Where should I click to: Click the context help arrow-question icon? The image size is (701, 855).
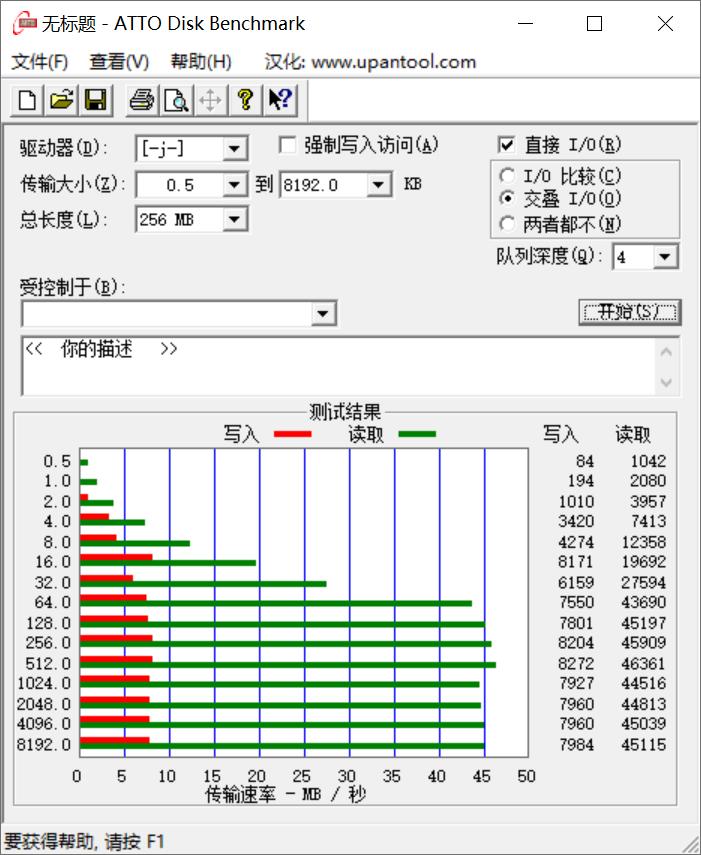(280, 100)
